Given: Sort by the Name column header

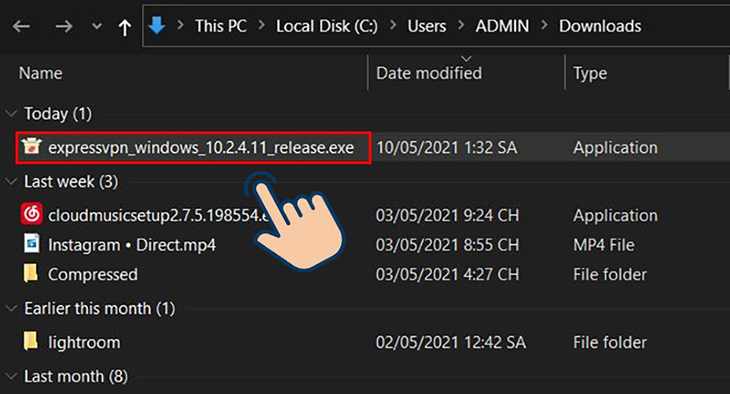Looking at the screenshot, I should pos(41,73).
